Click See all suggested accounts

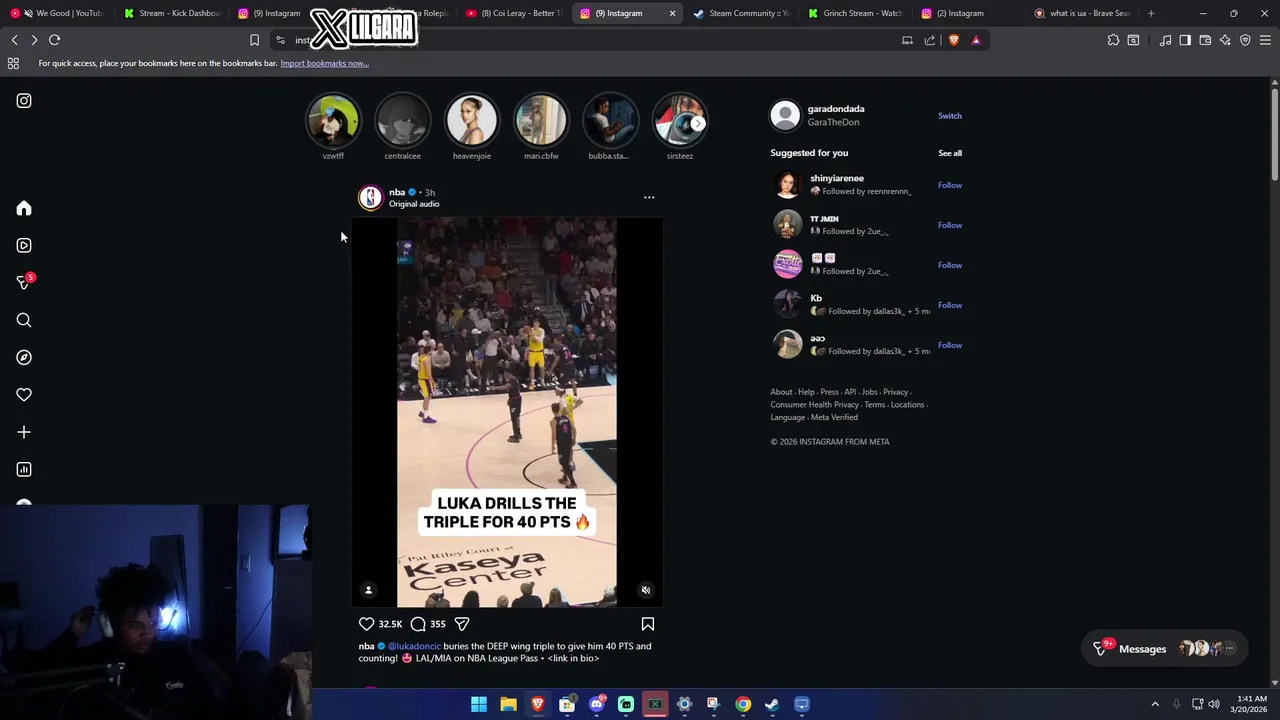click(949, 153)
